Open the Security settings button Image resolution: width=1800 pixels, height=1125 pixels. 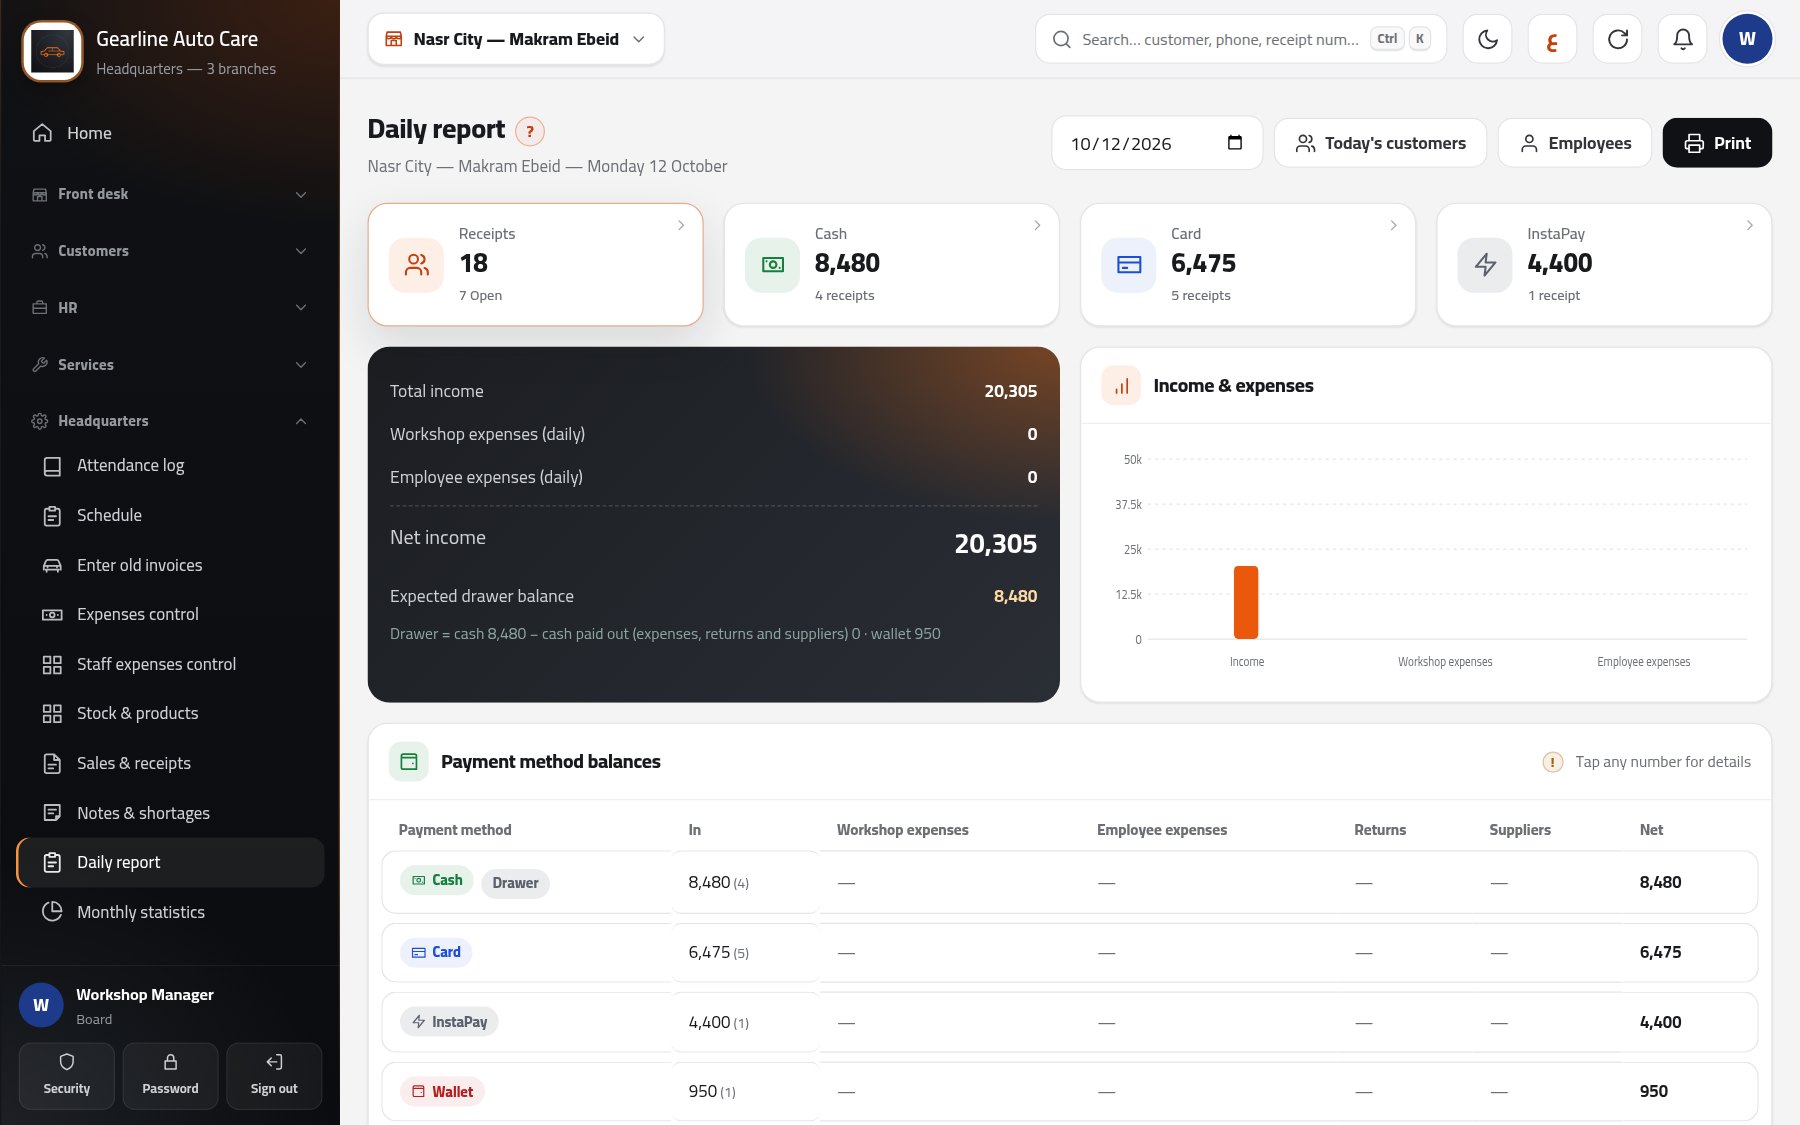[x=67, y=1076]
